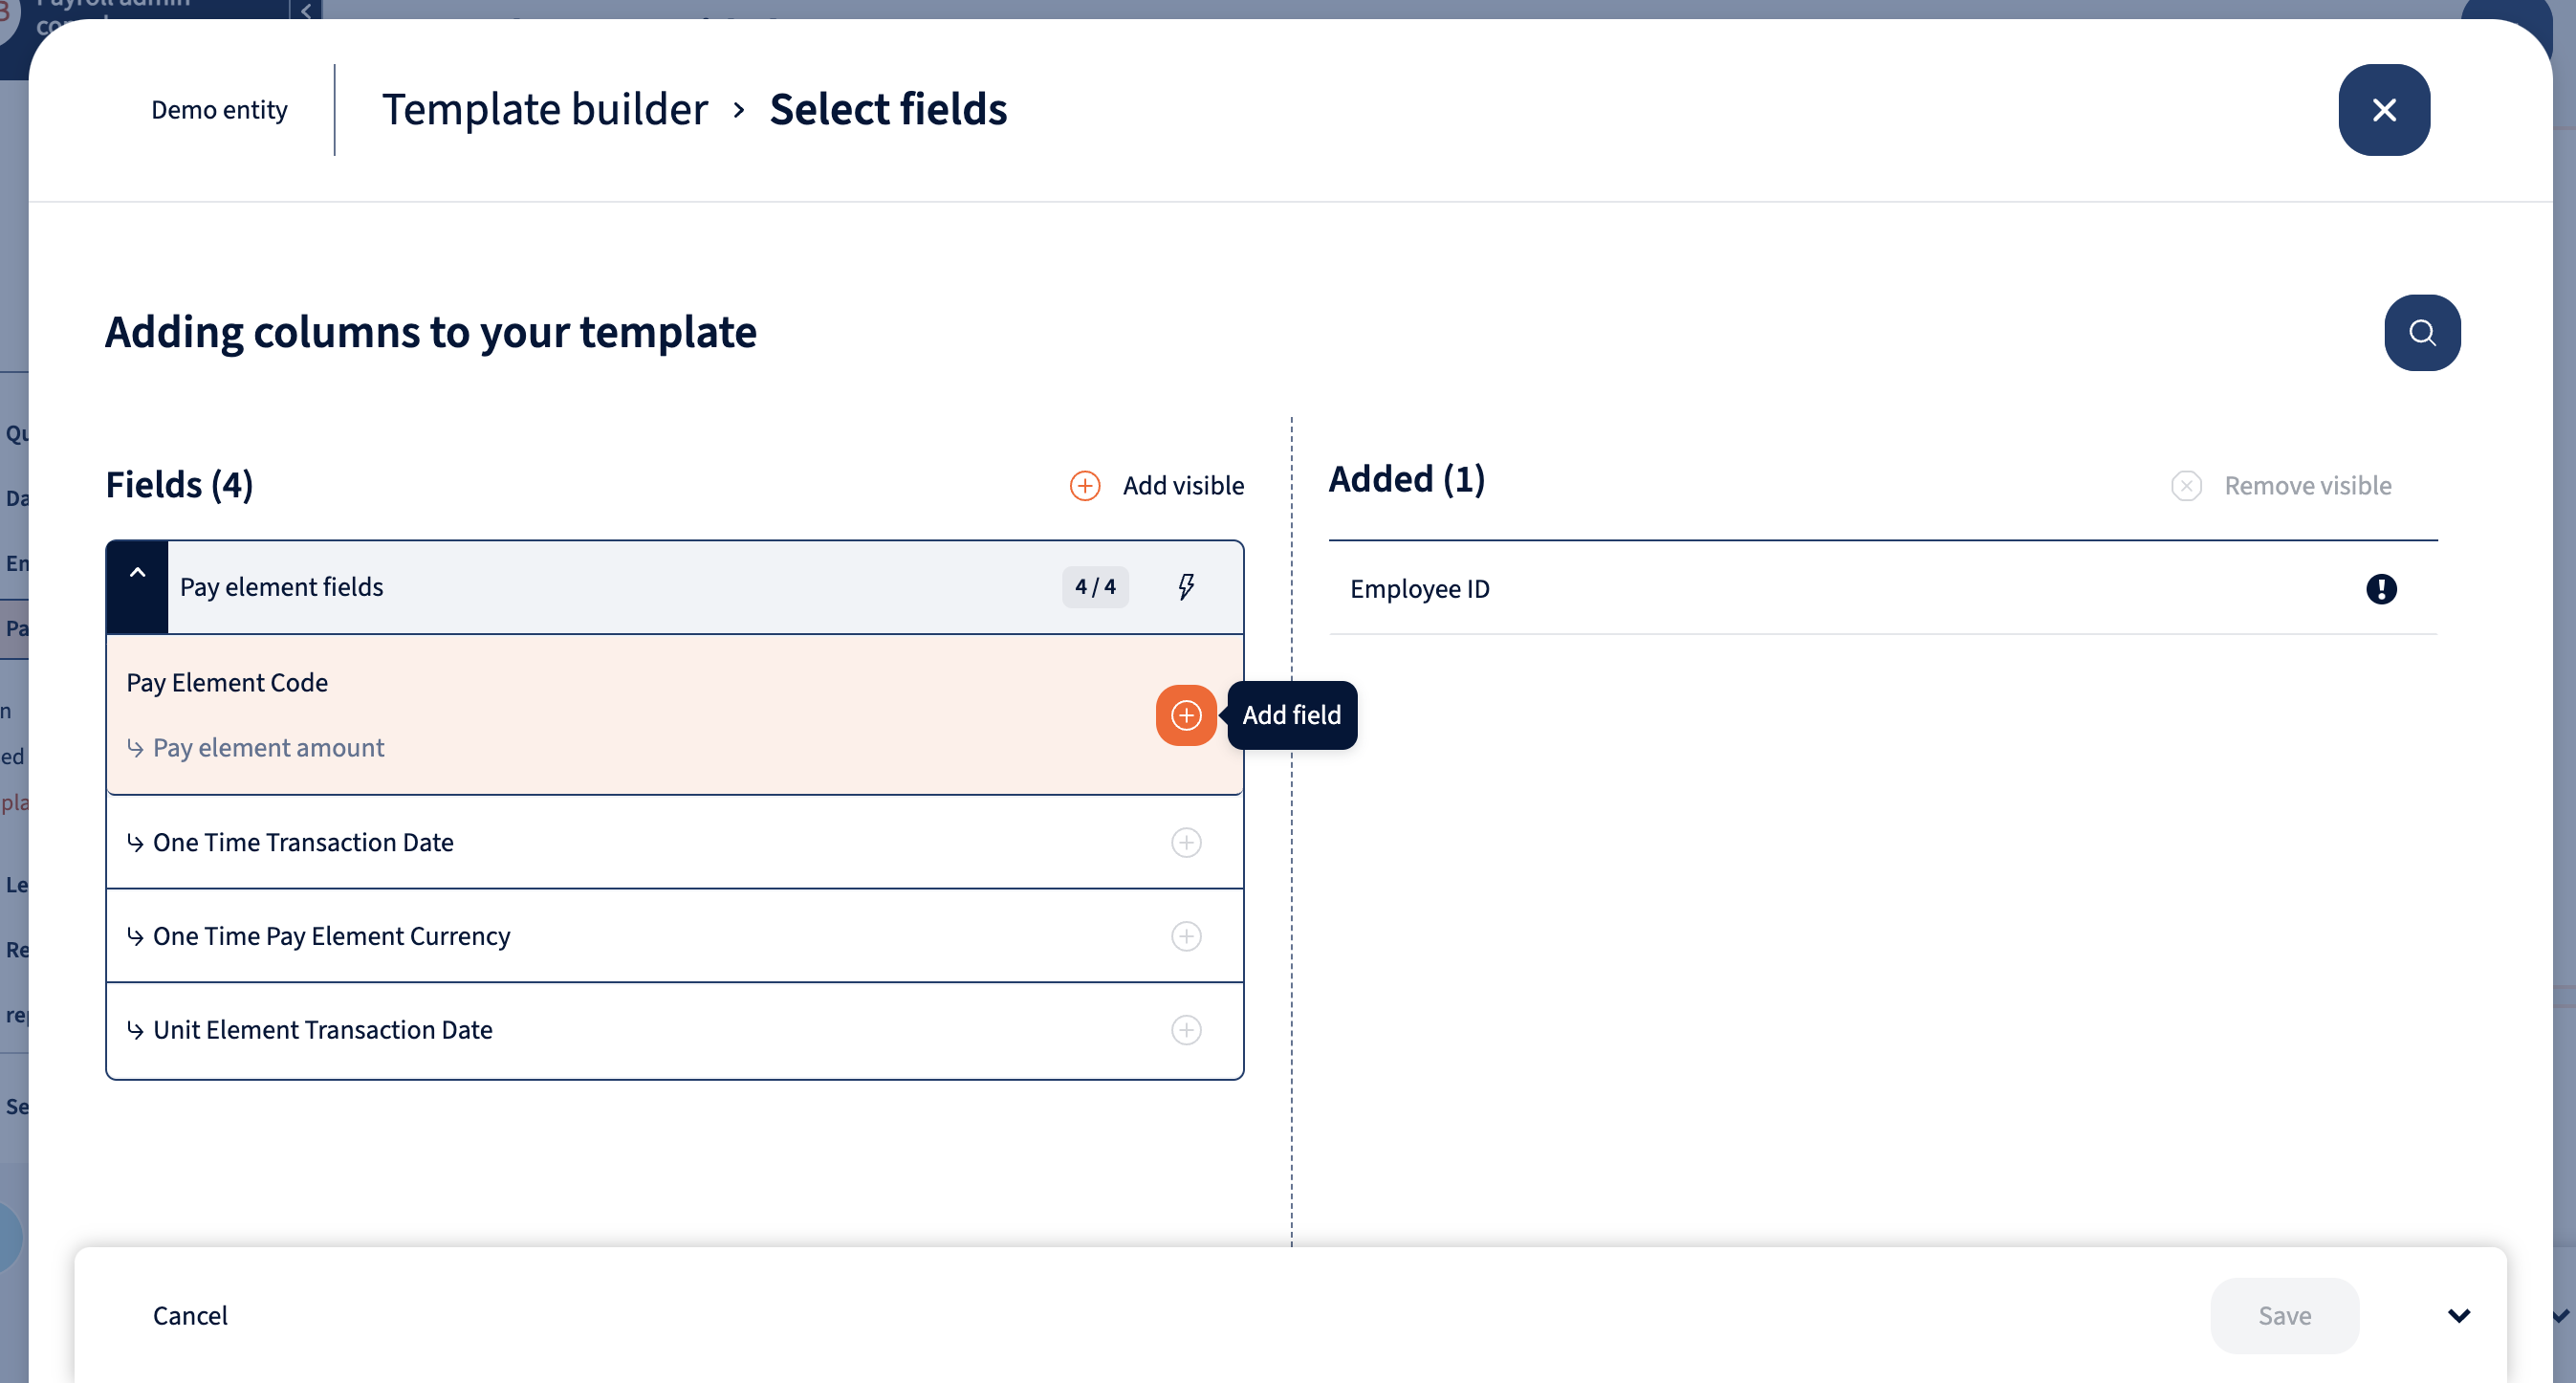Click the Employee ID warning exclamation icon

(x=2380, y=589)
